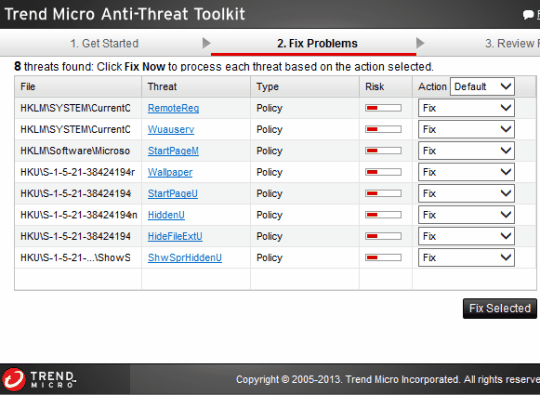The height and width of the screenshot is (395, 540).
Task: Open the RemoteReg threat link
Action: (173, 108)
